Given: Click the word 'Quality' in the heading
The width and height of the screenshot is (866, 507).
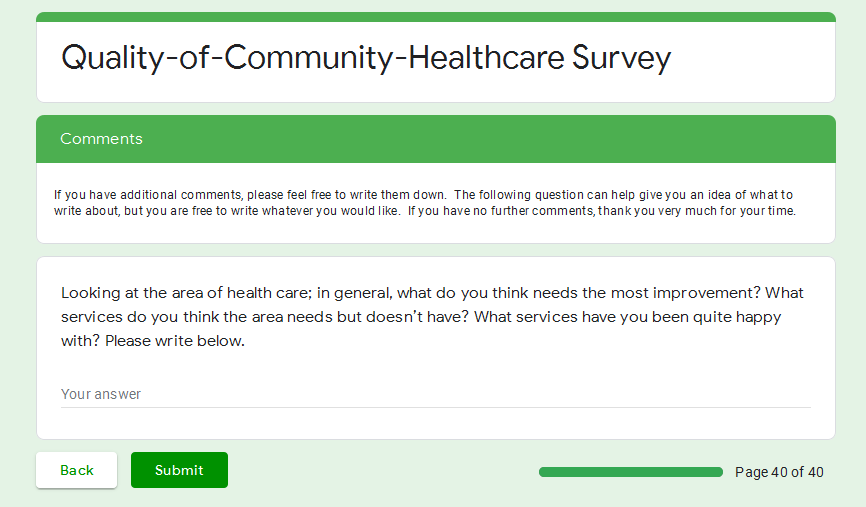Looking at the screenshot, I should [x=100, y=58].
